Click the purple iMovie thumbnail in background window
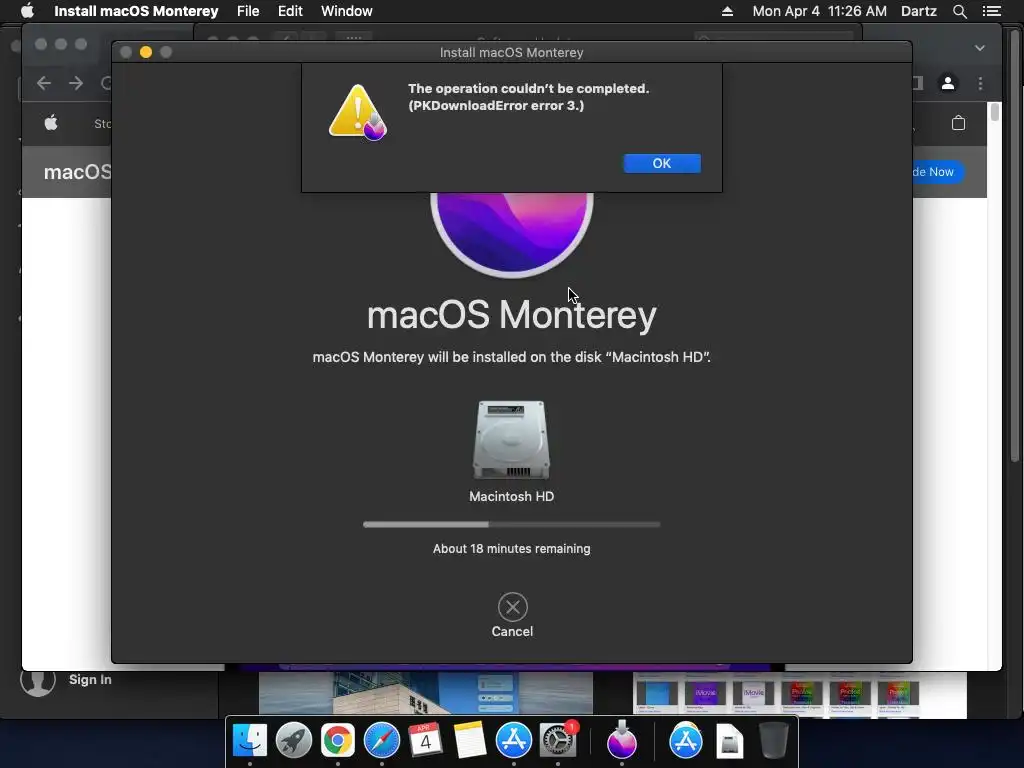1024x768 pixels. pos(705,694)
